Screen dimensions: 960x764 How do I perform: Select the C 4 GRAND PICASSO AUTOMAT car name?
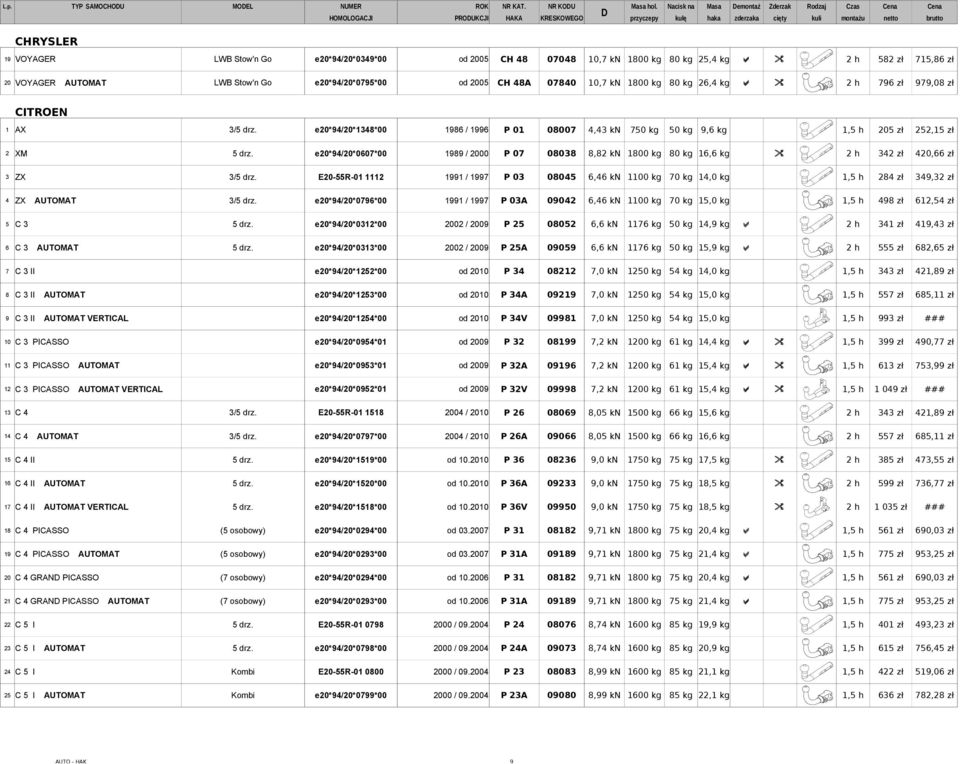(x=82, y=601)
